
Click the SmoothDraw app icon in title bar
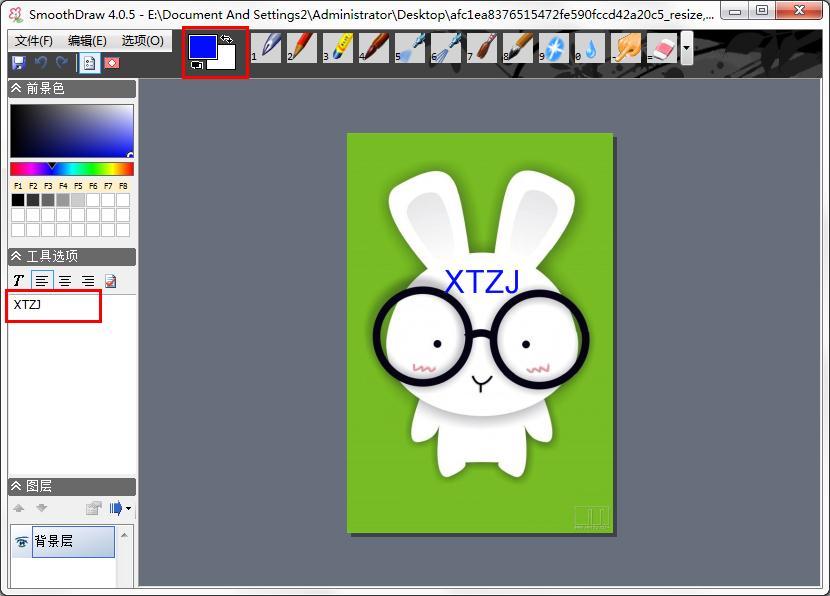16,13
